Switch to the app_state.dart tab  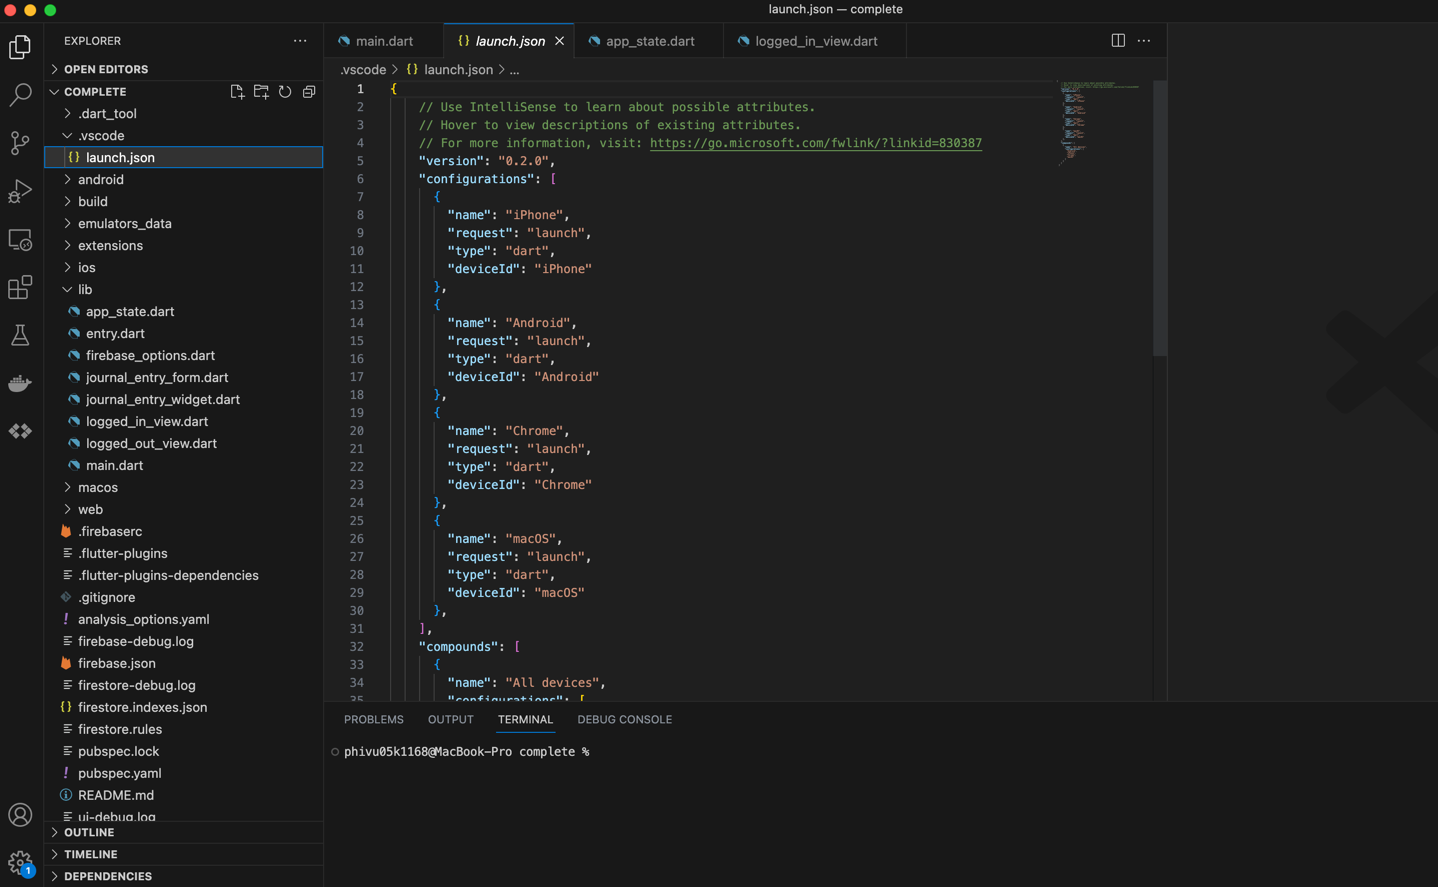pyautogui.click(x=649, y=41)
